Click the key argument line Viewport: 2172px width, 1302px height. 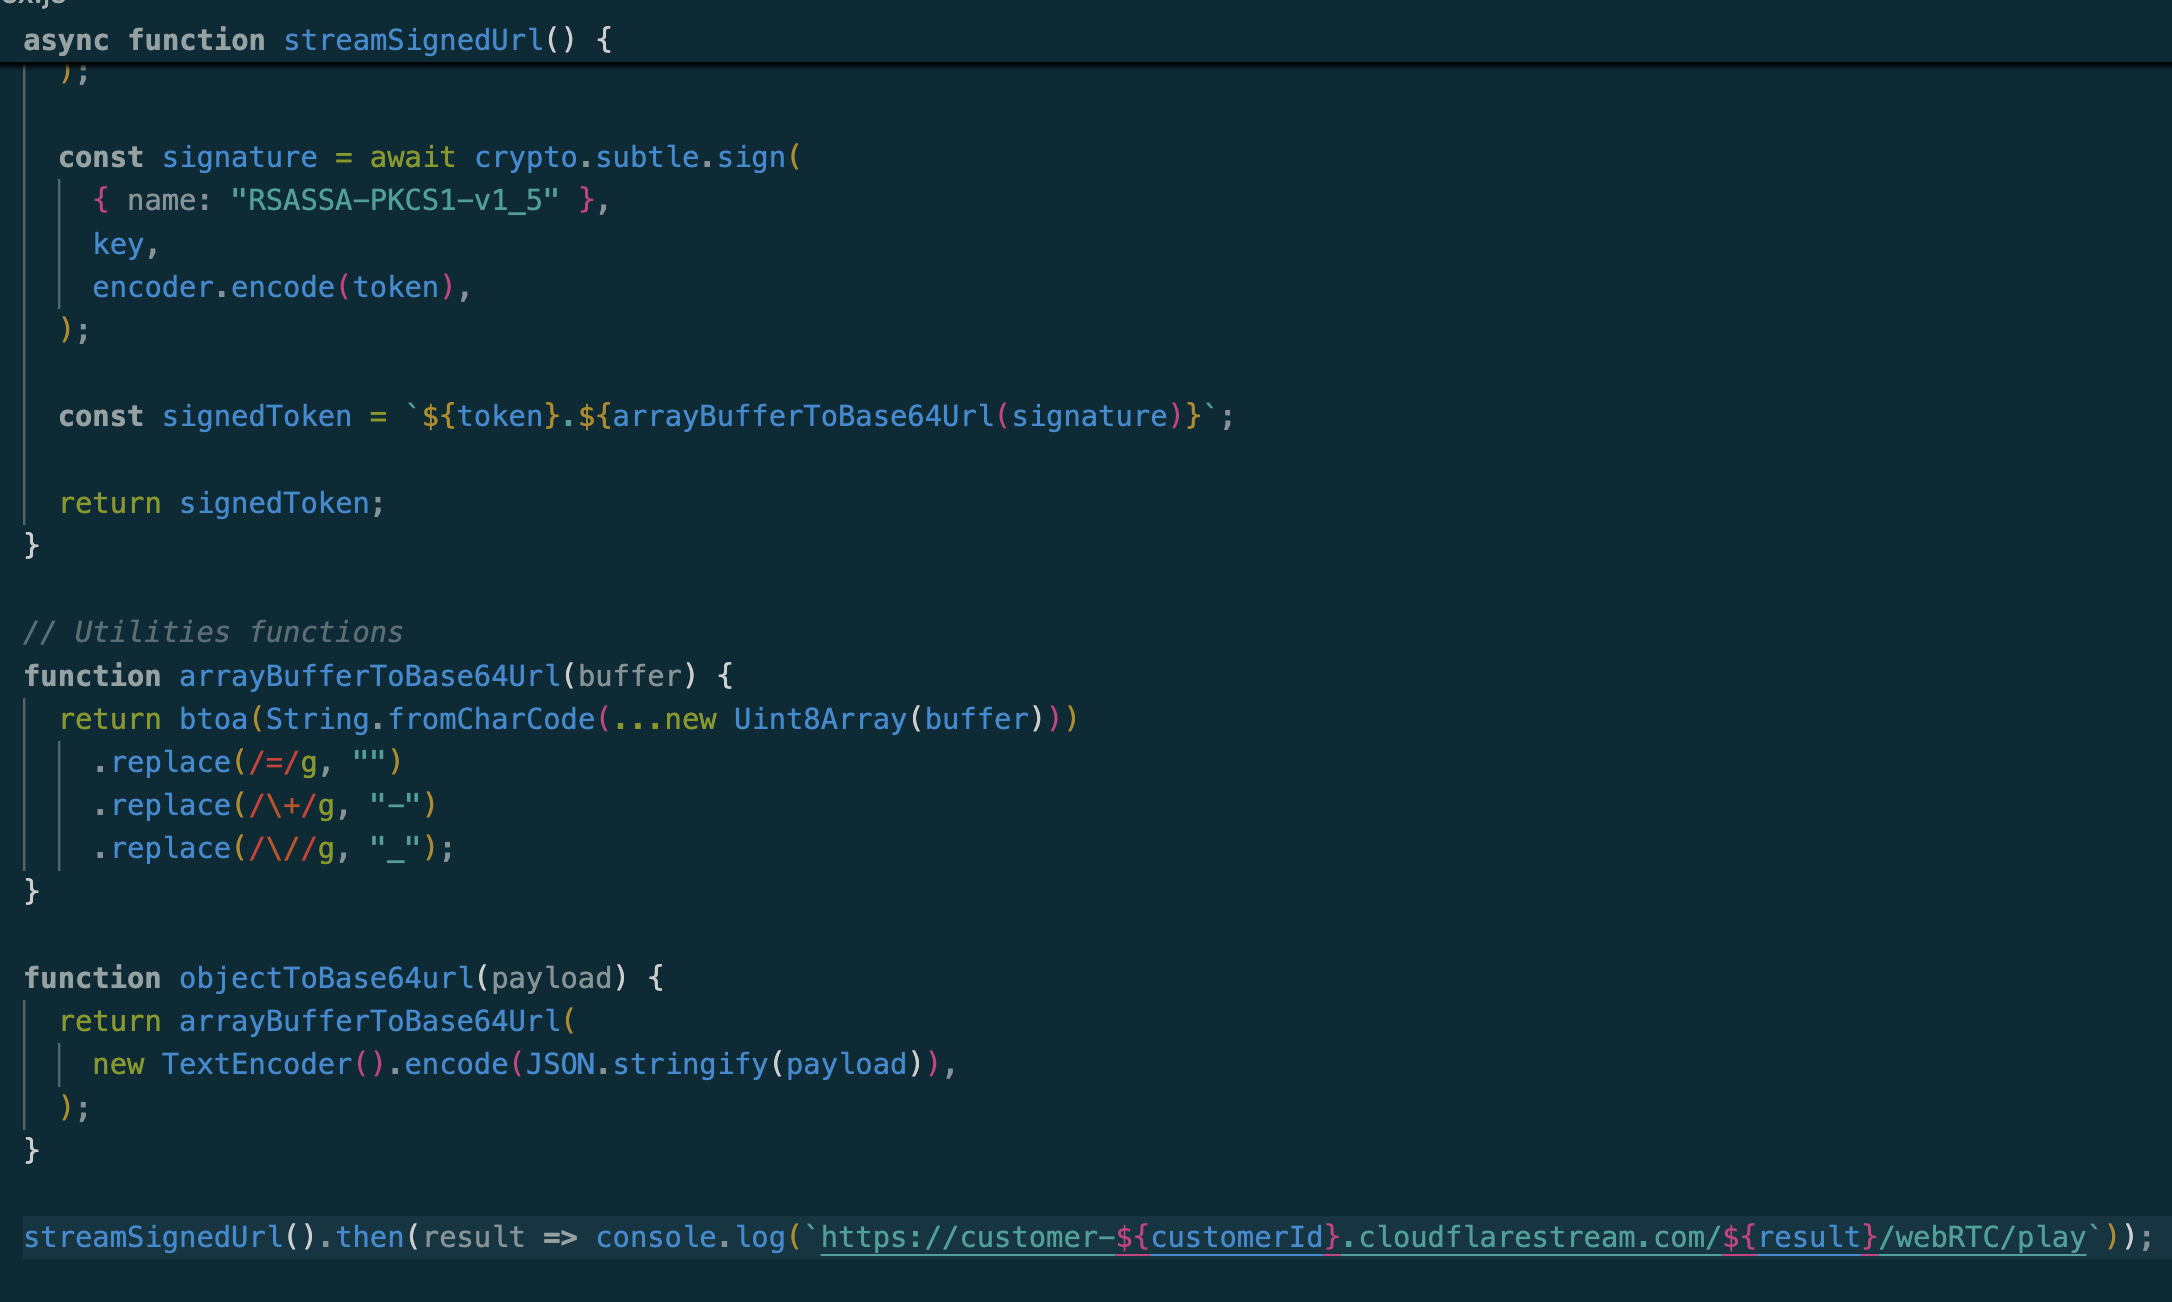coord(118,244)
